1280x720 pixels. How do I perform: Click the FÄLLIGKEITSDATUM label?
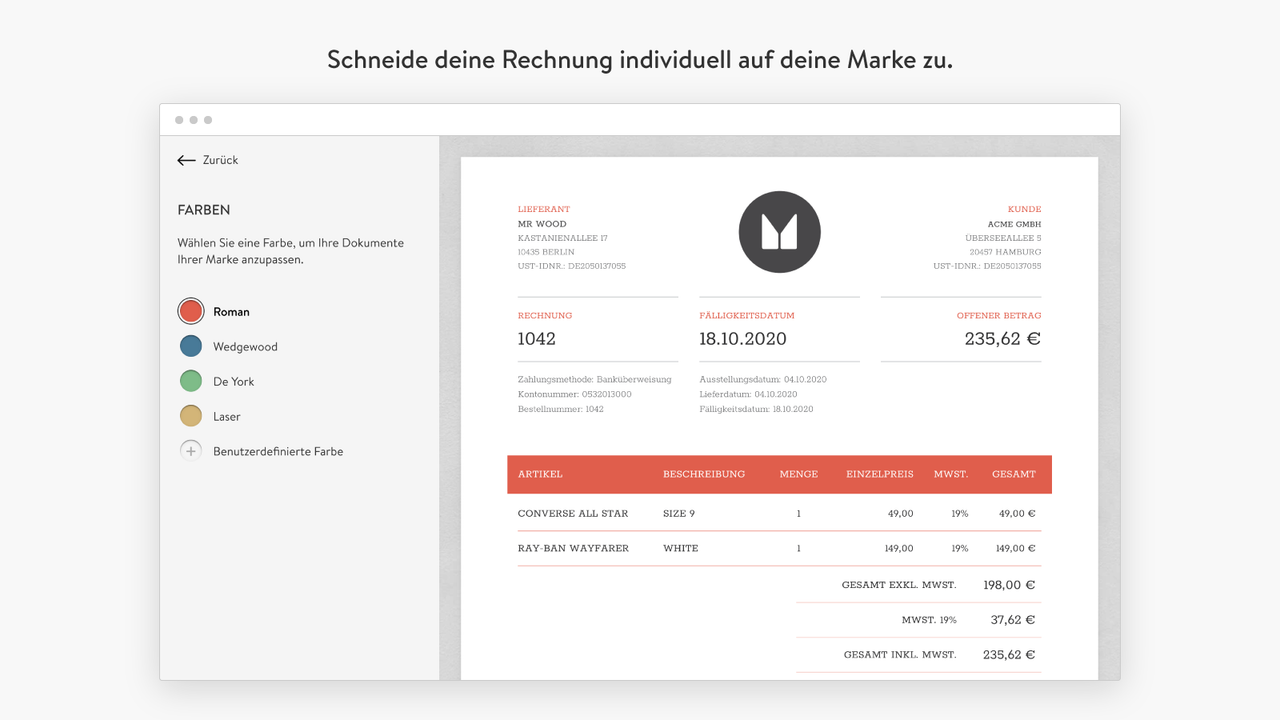749,316
